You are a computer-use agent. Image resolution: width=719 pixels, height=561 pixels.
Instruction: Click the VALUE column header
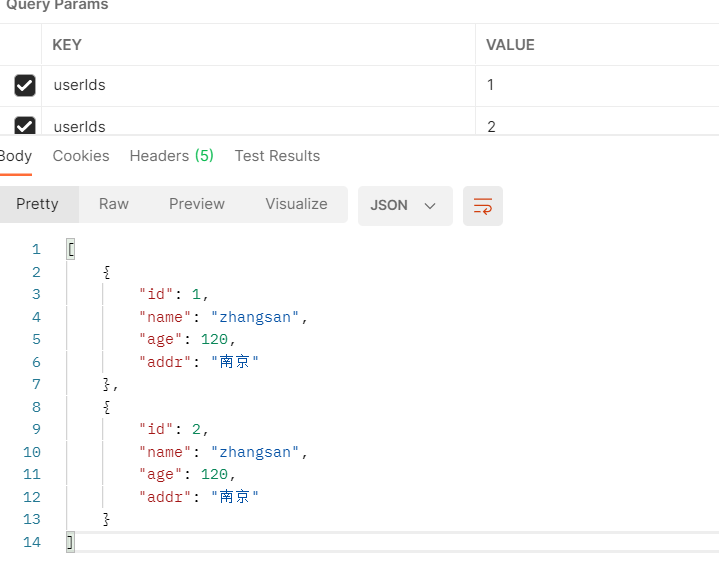(x=510, y=45)
